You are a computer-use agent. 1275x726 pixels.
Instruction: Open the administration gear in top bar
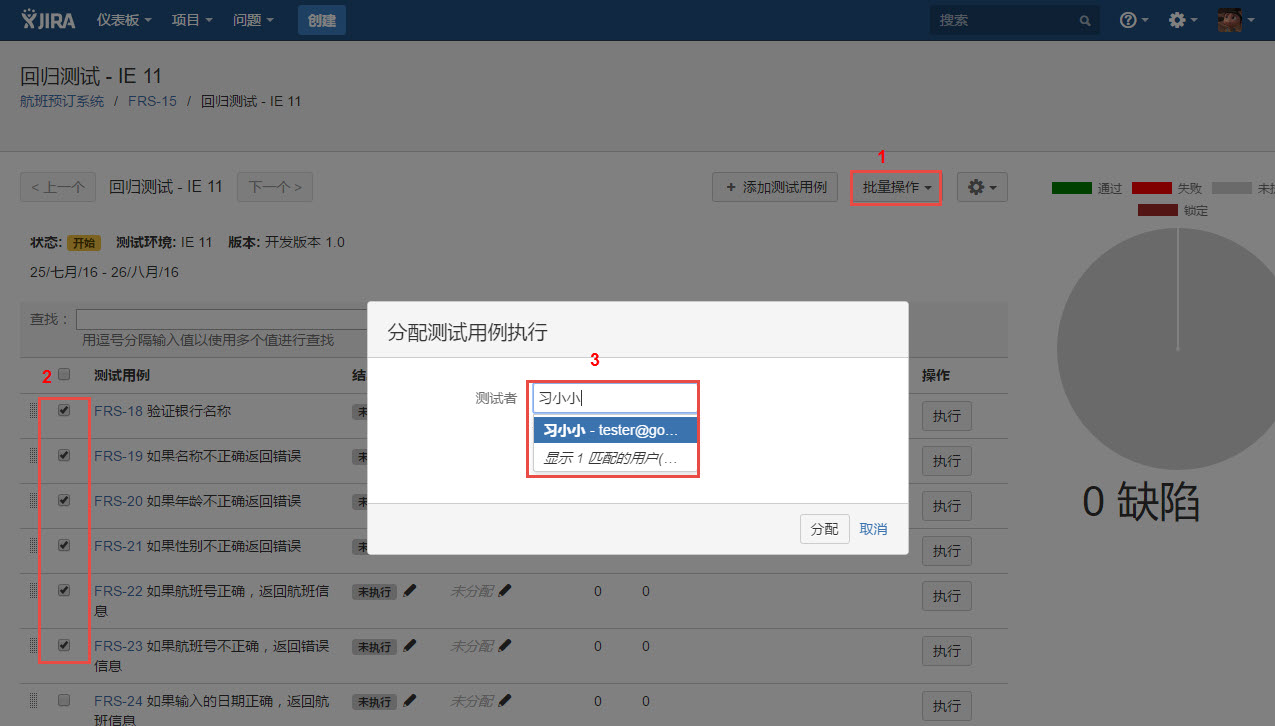coord(1182,20)
